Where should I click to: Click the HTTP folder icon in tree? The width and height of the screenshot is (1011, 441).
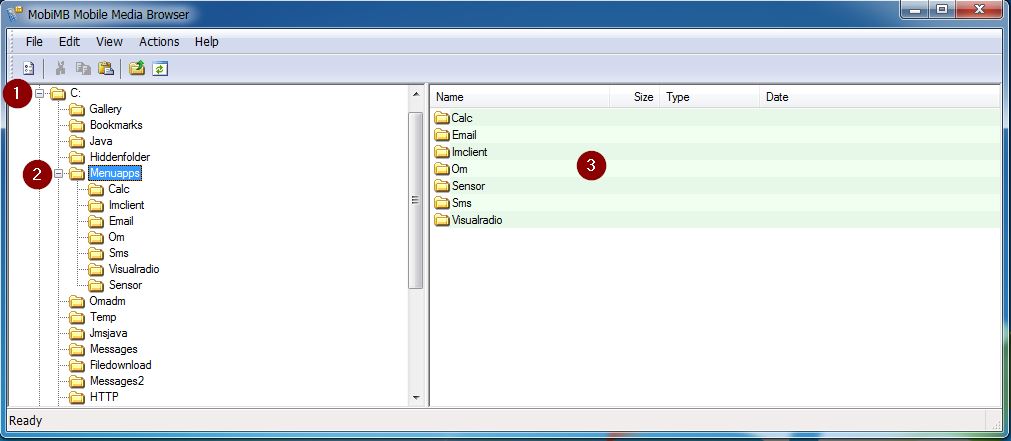tap(77, 397)
